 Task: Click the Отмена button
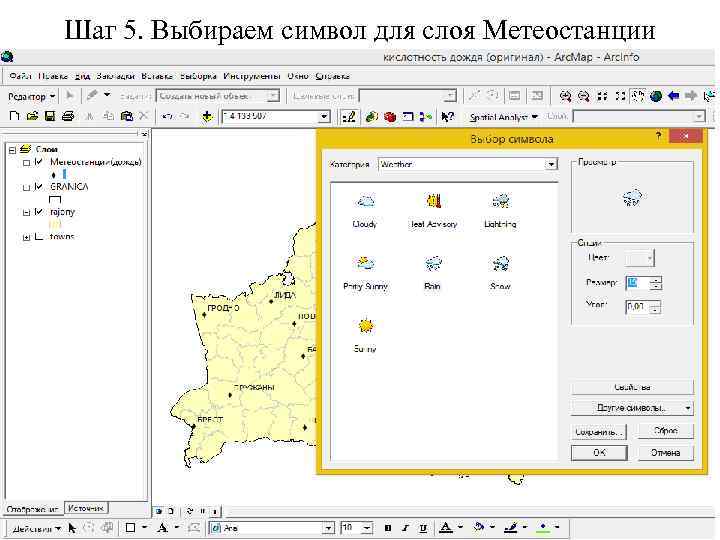[x=666, y=452]
